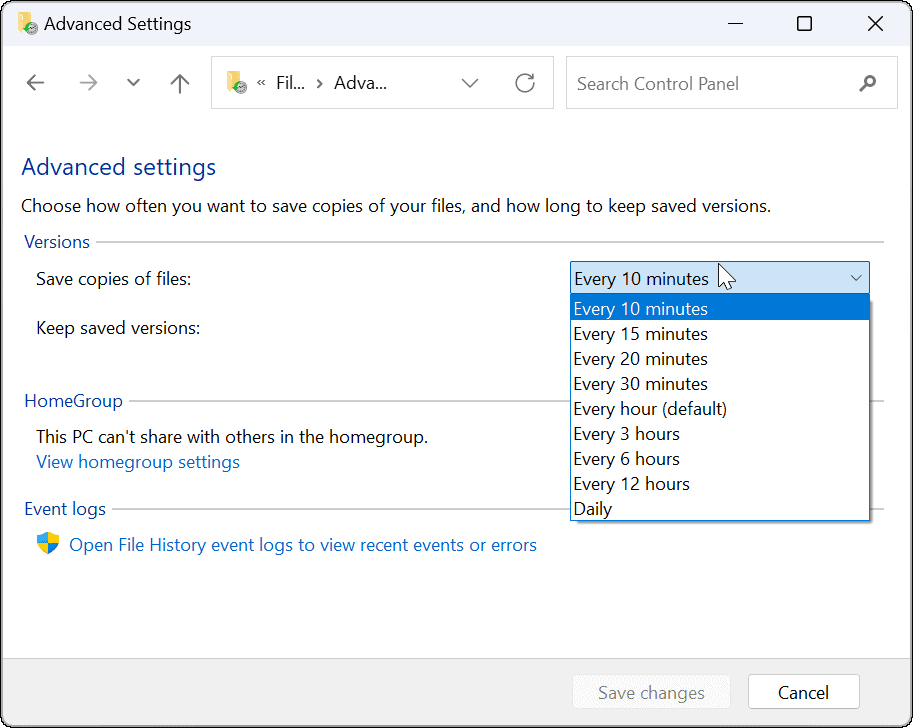The width and height of the screenshot is (913, 728).
Task: Go up one level with the up arrow
Action: coord(179,83)
